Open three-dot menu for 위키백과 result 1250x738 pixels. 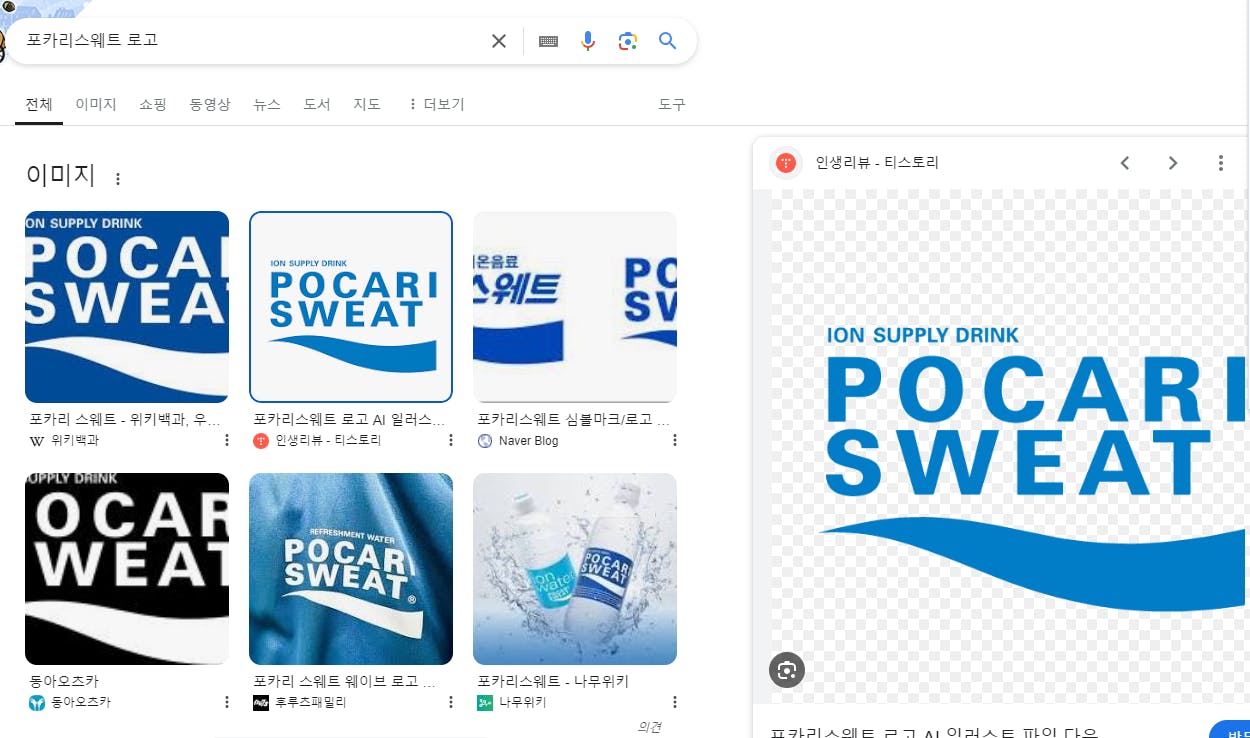pos(227,440)
